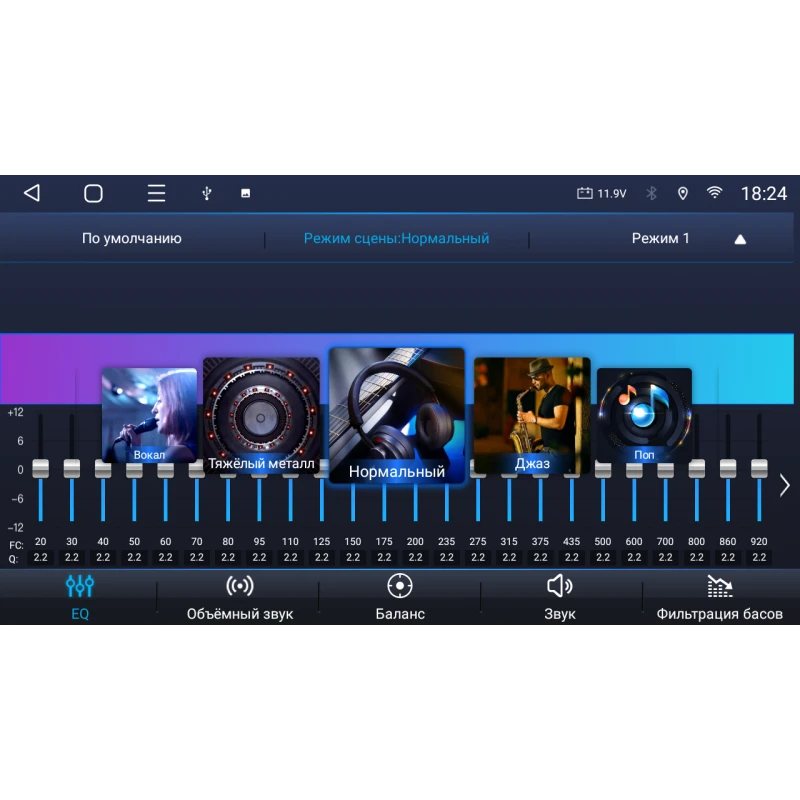The height and width of the screenshot is (800, 800).
Task: Choose the Вокал scene thumbnail
Action: (x=149, y=415)
